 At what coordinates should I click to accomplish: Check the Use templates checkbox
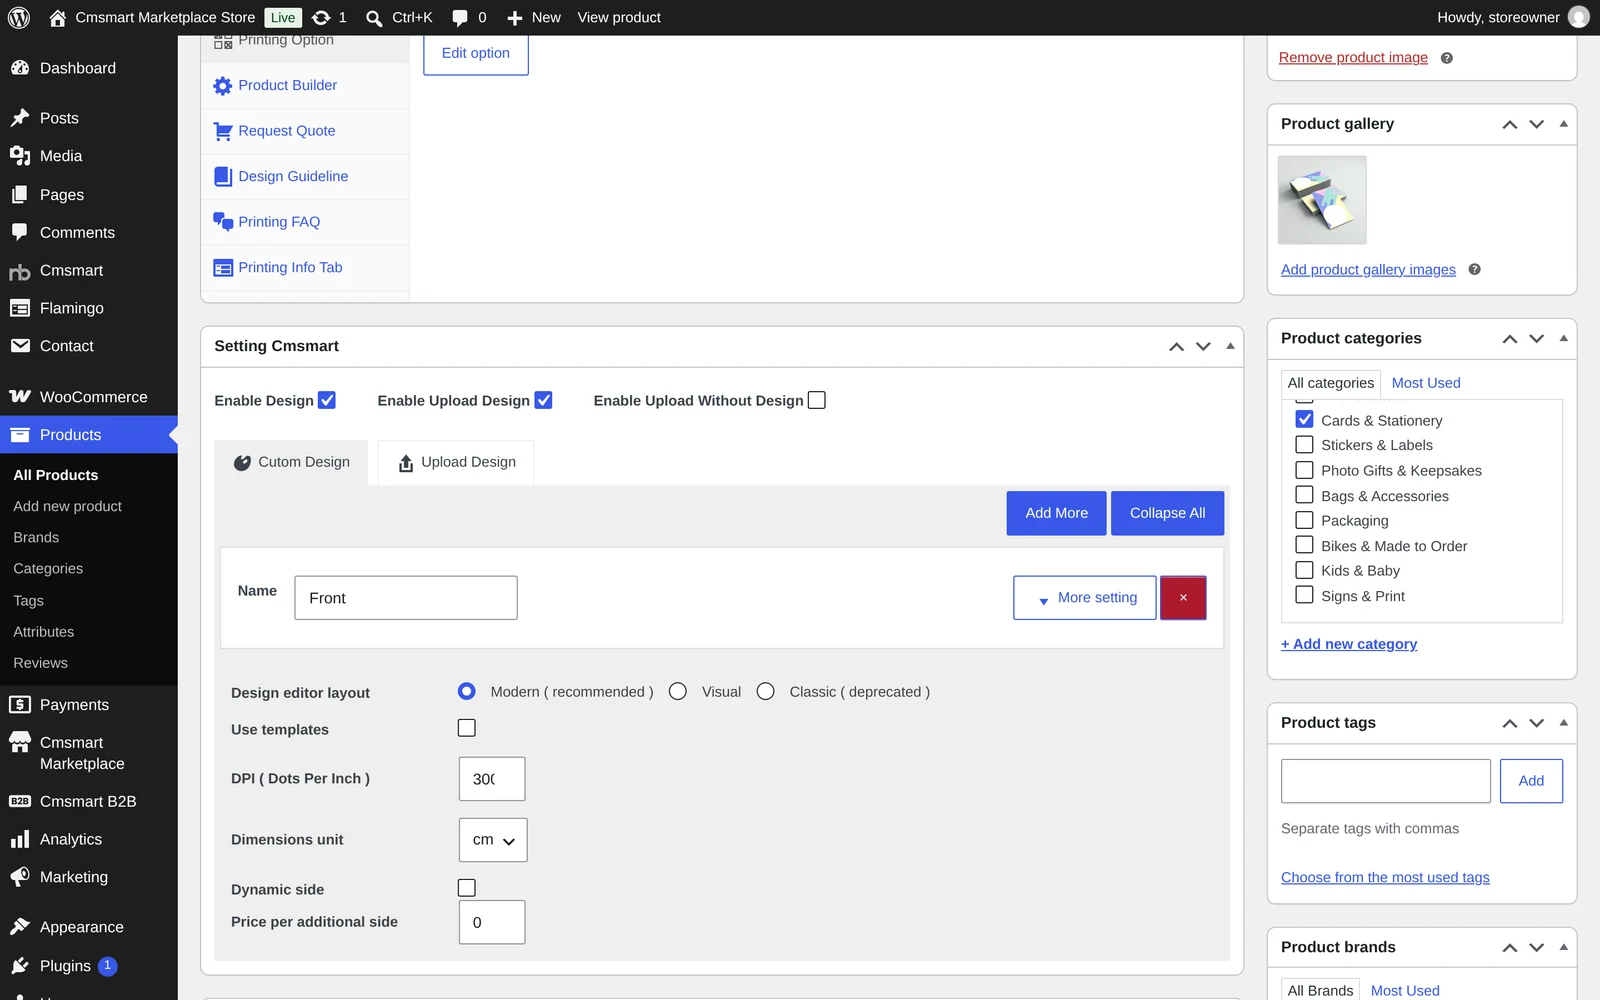[x=467, y=728]
